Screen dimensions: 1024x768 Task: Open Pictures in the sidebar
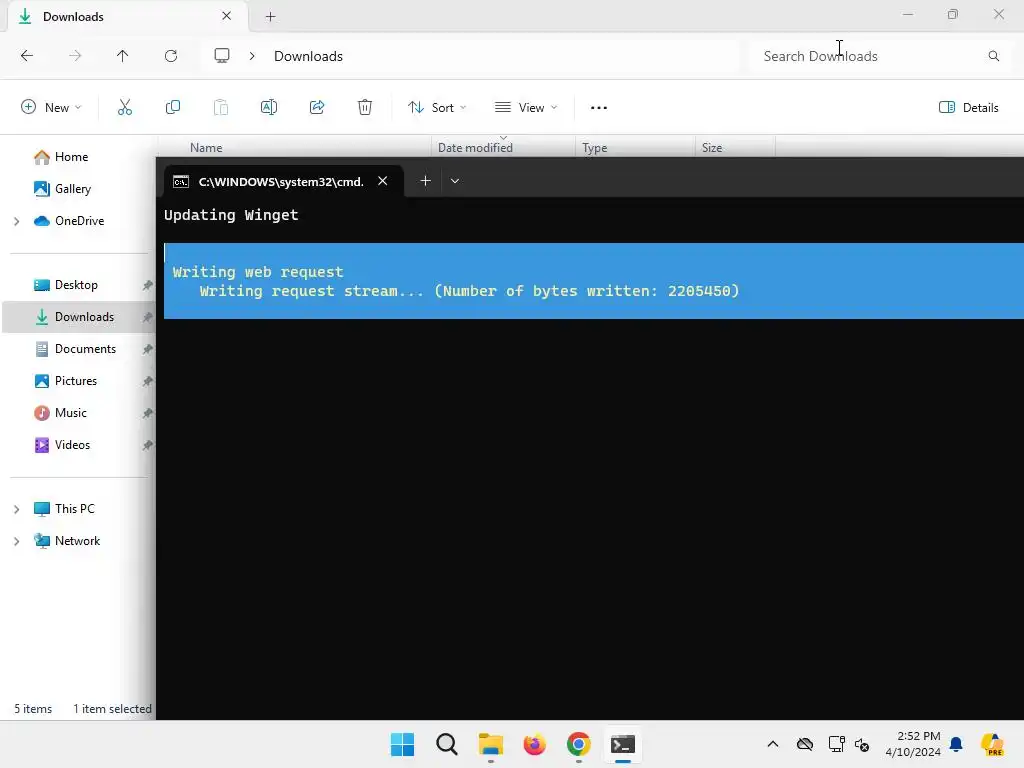pyautogui.click(x=76, y=381)
